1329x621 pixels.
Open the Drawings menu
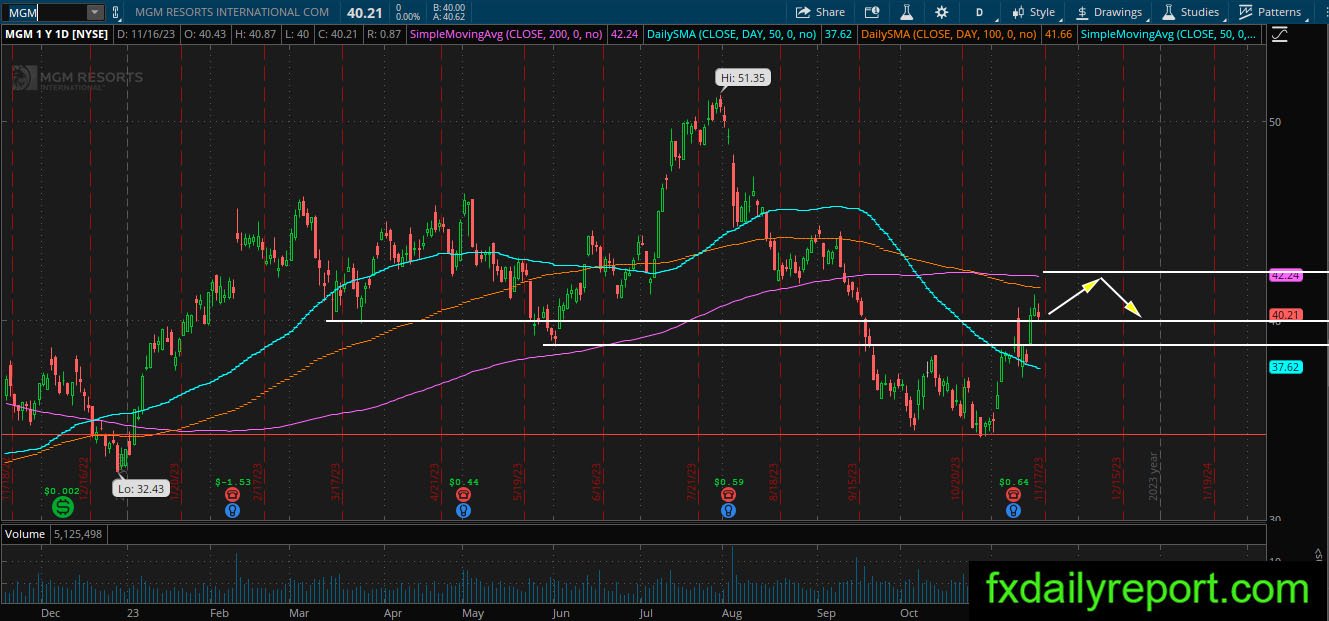click(x=1109, y=12)
